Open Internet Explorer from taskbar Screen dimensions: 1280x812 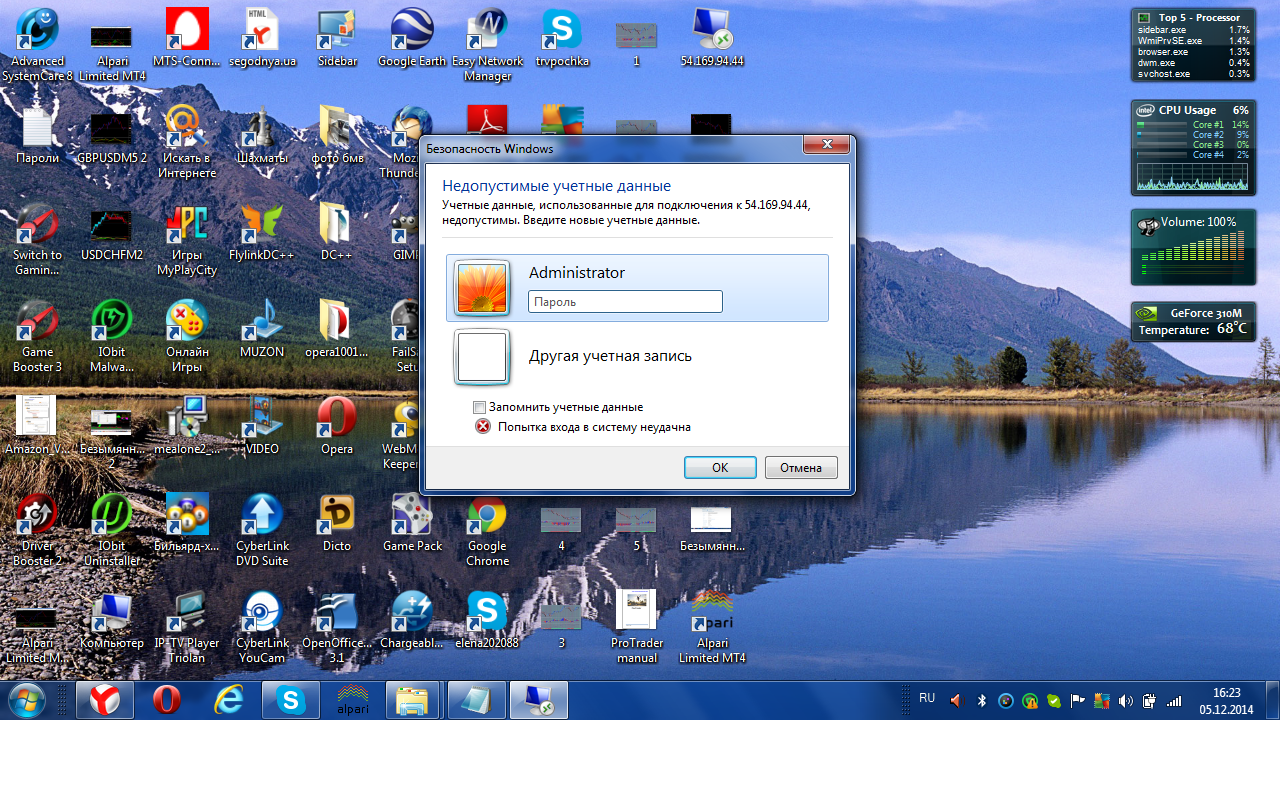(229, 701)
